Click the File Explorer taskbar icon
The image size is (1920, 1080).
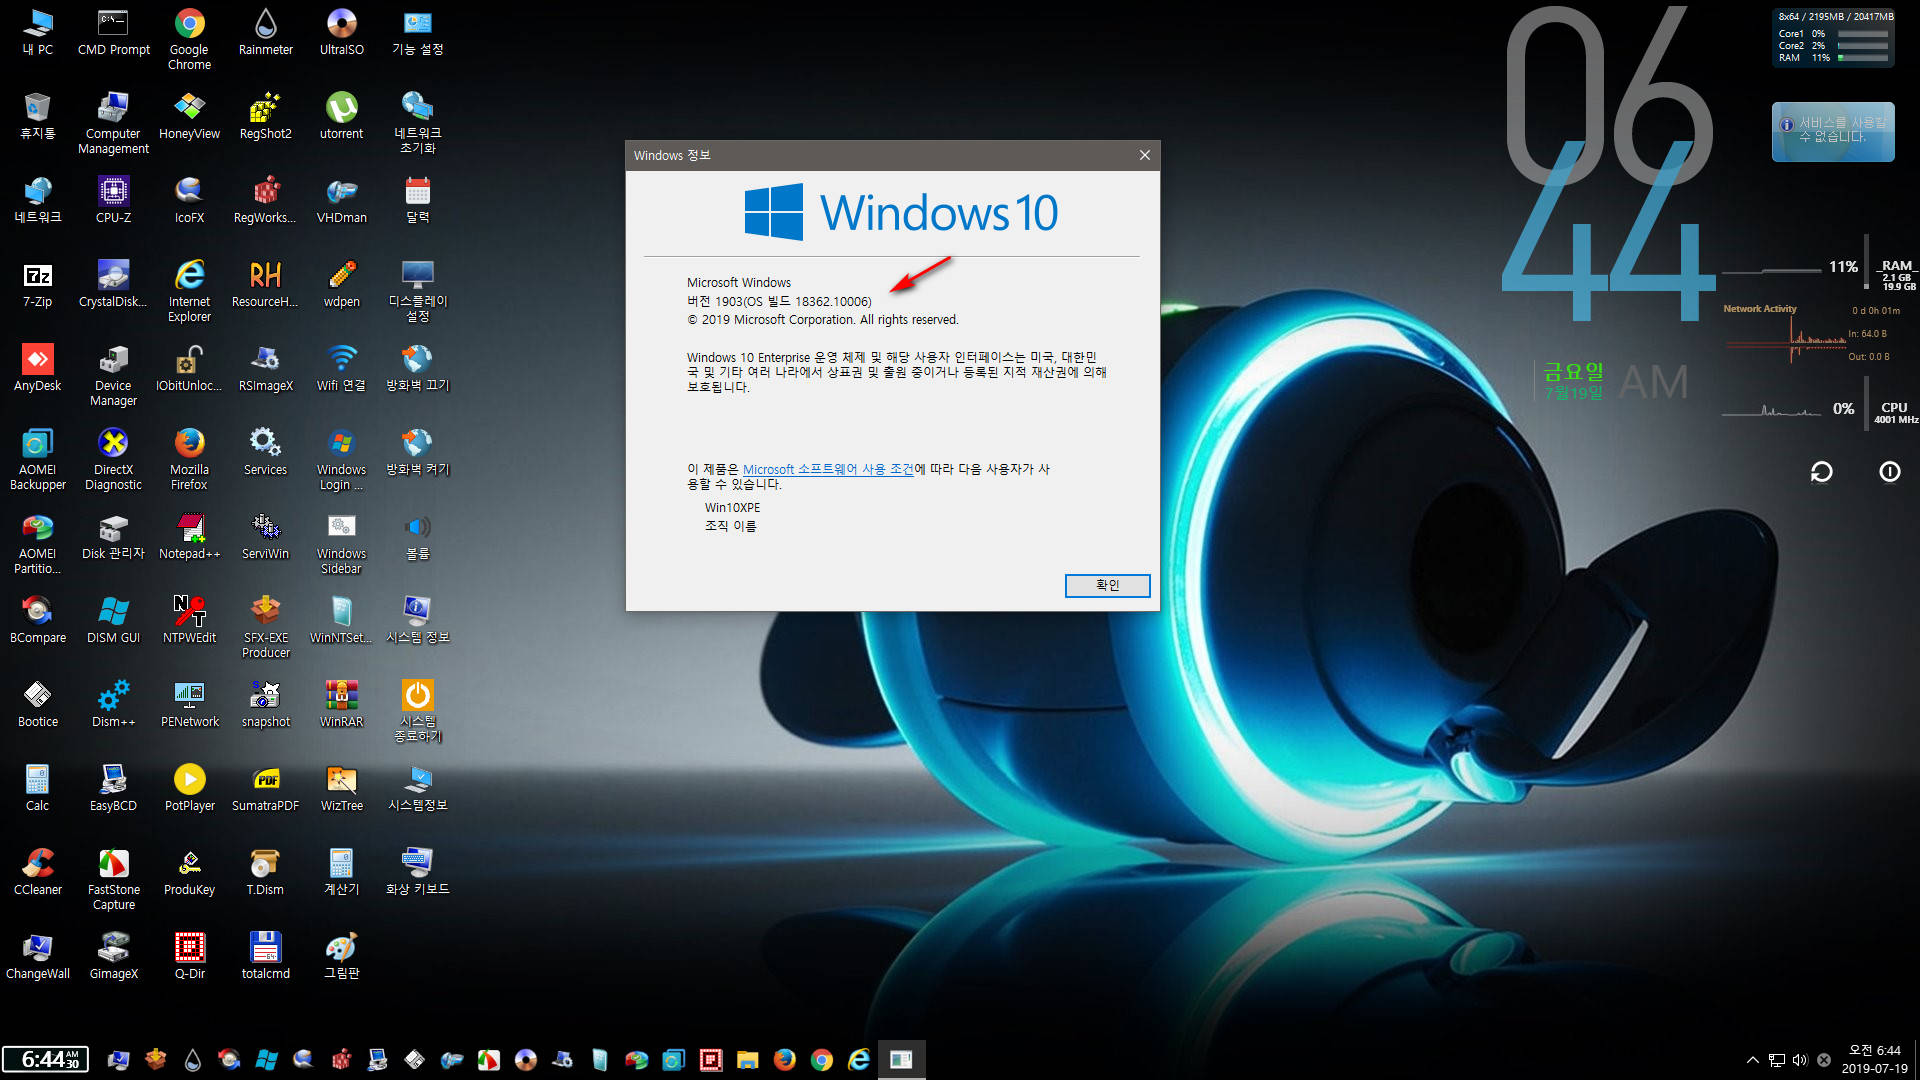(x=747, y=1060)
